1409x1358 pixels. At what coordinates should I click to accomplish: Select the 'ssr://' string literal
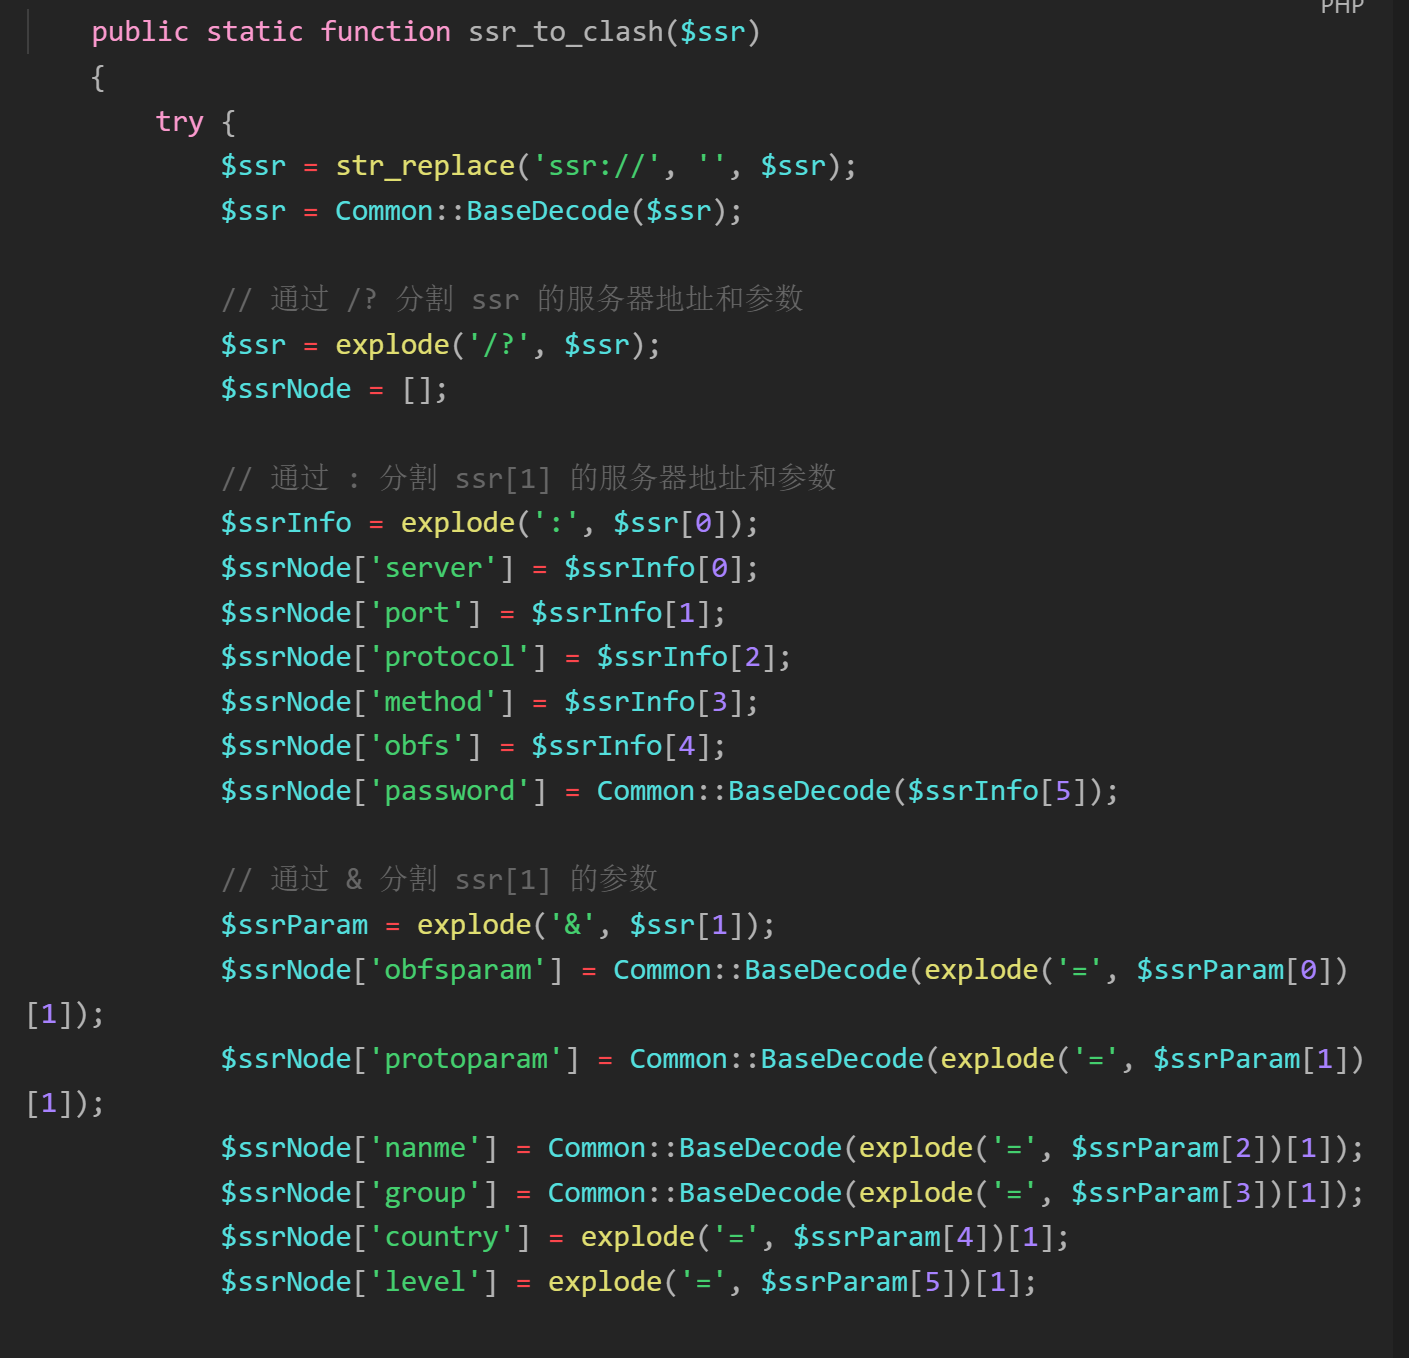pos(598,166)
